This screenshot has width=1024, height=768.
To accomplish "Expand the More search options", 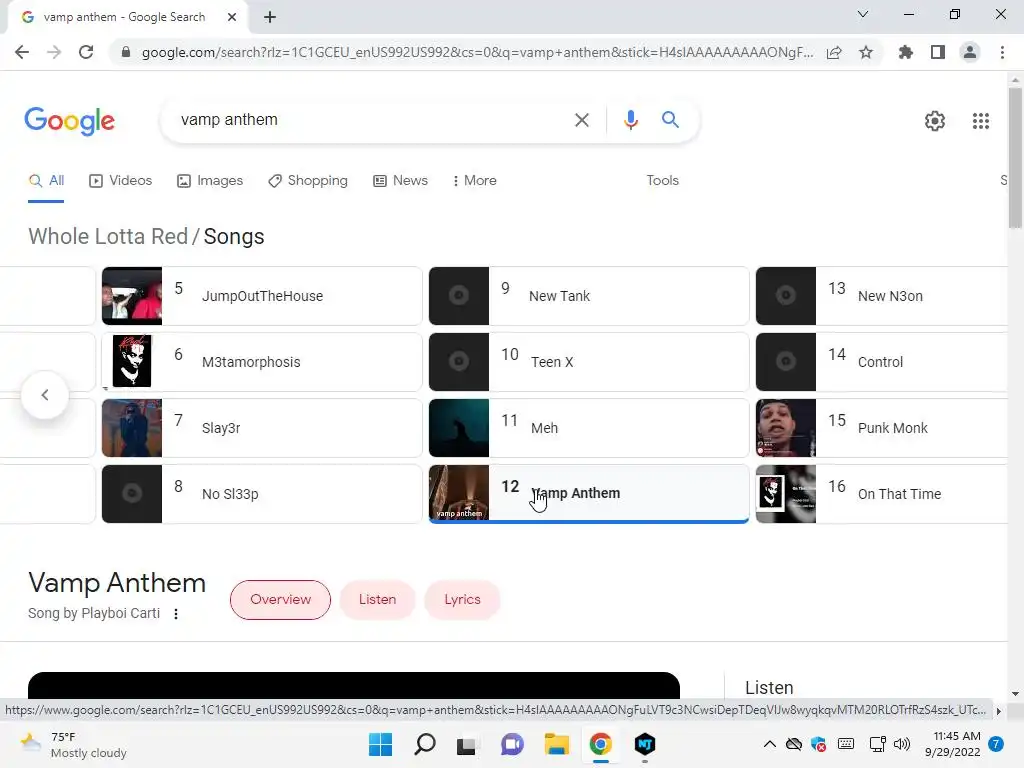I will click(475, 181).
